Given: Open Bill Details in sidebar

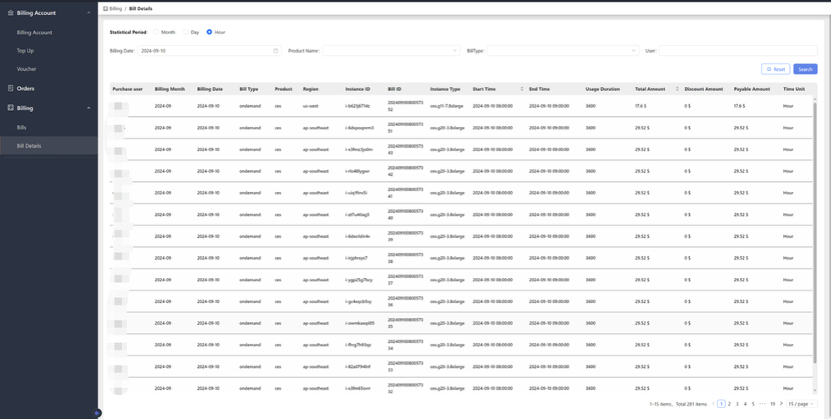Looking at the screenshot, I should (29, 146).
